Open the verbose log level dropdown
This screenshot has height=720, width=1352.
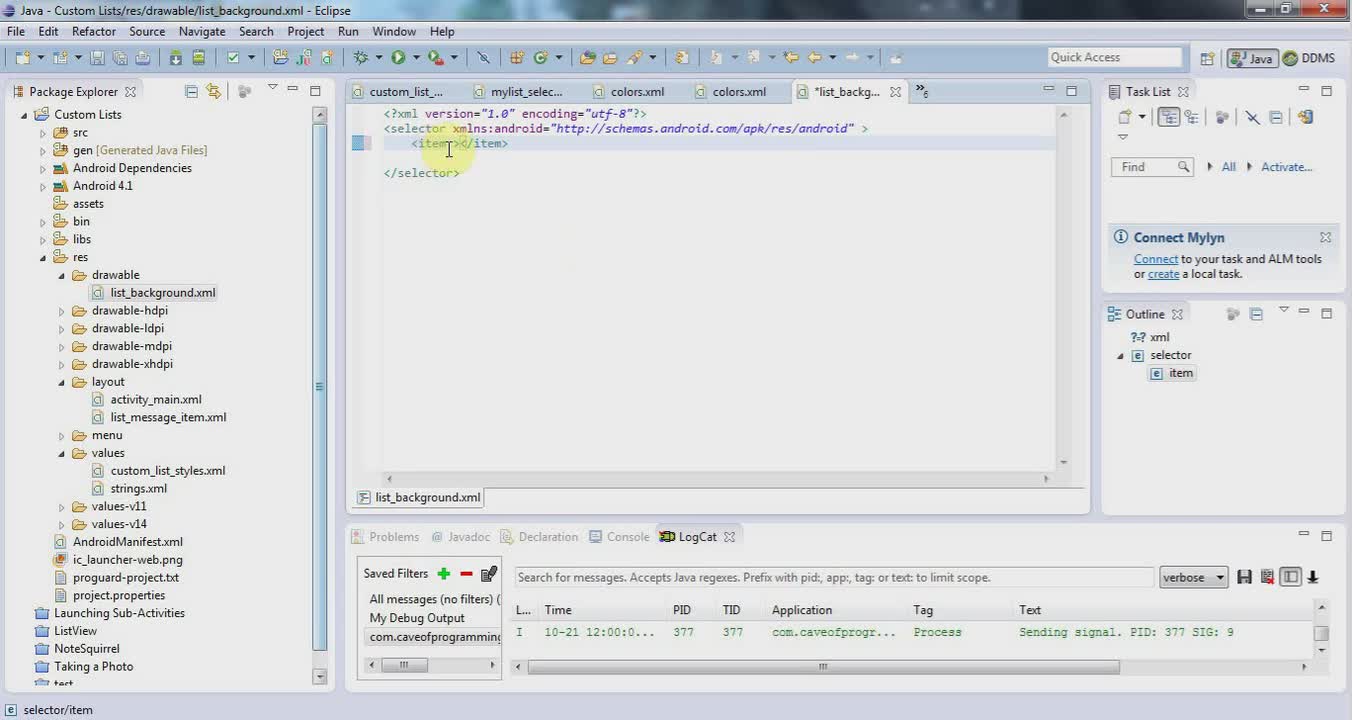coord(1193,577)
